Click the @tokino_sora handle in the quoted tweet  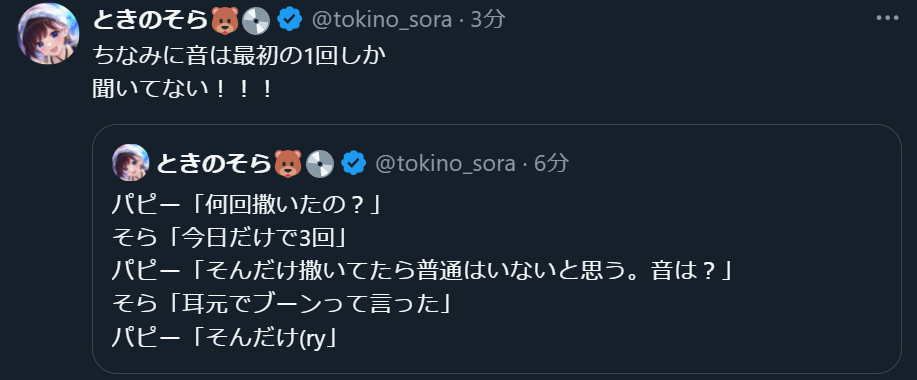pos(445,164)
